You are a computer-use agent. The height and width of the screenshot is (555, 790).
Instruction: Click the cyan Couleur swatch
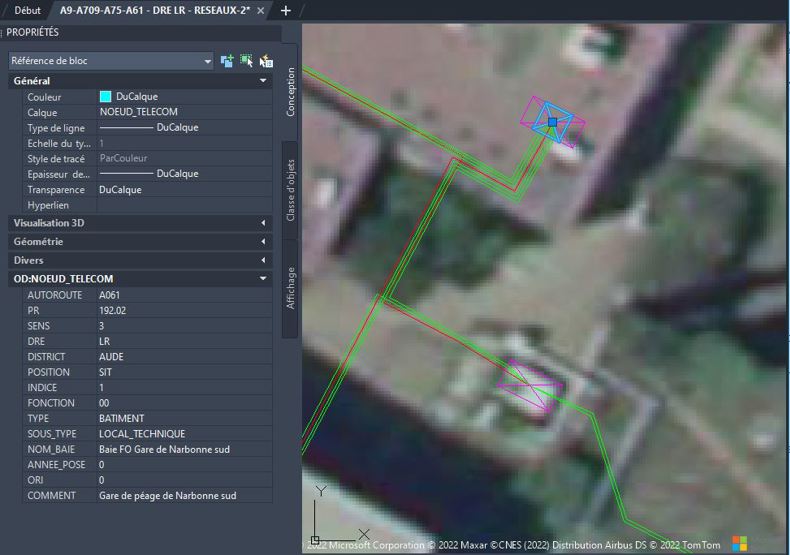coord(105,97)
